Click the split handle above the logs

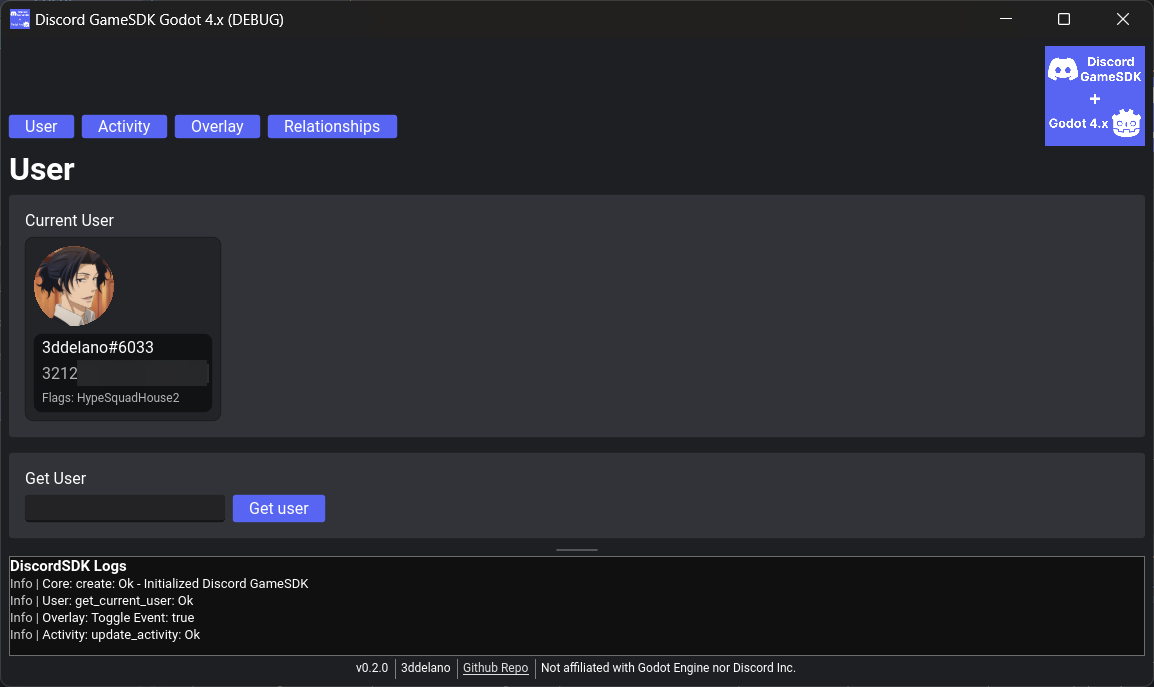point(577,549)
